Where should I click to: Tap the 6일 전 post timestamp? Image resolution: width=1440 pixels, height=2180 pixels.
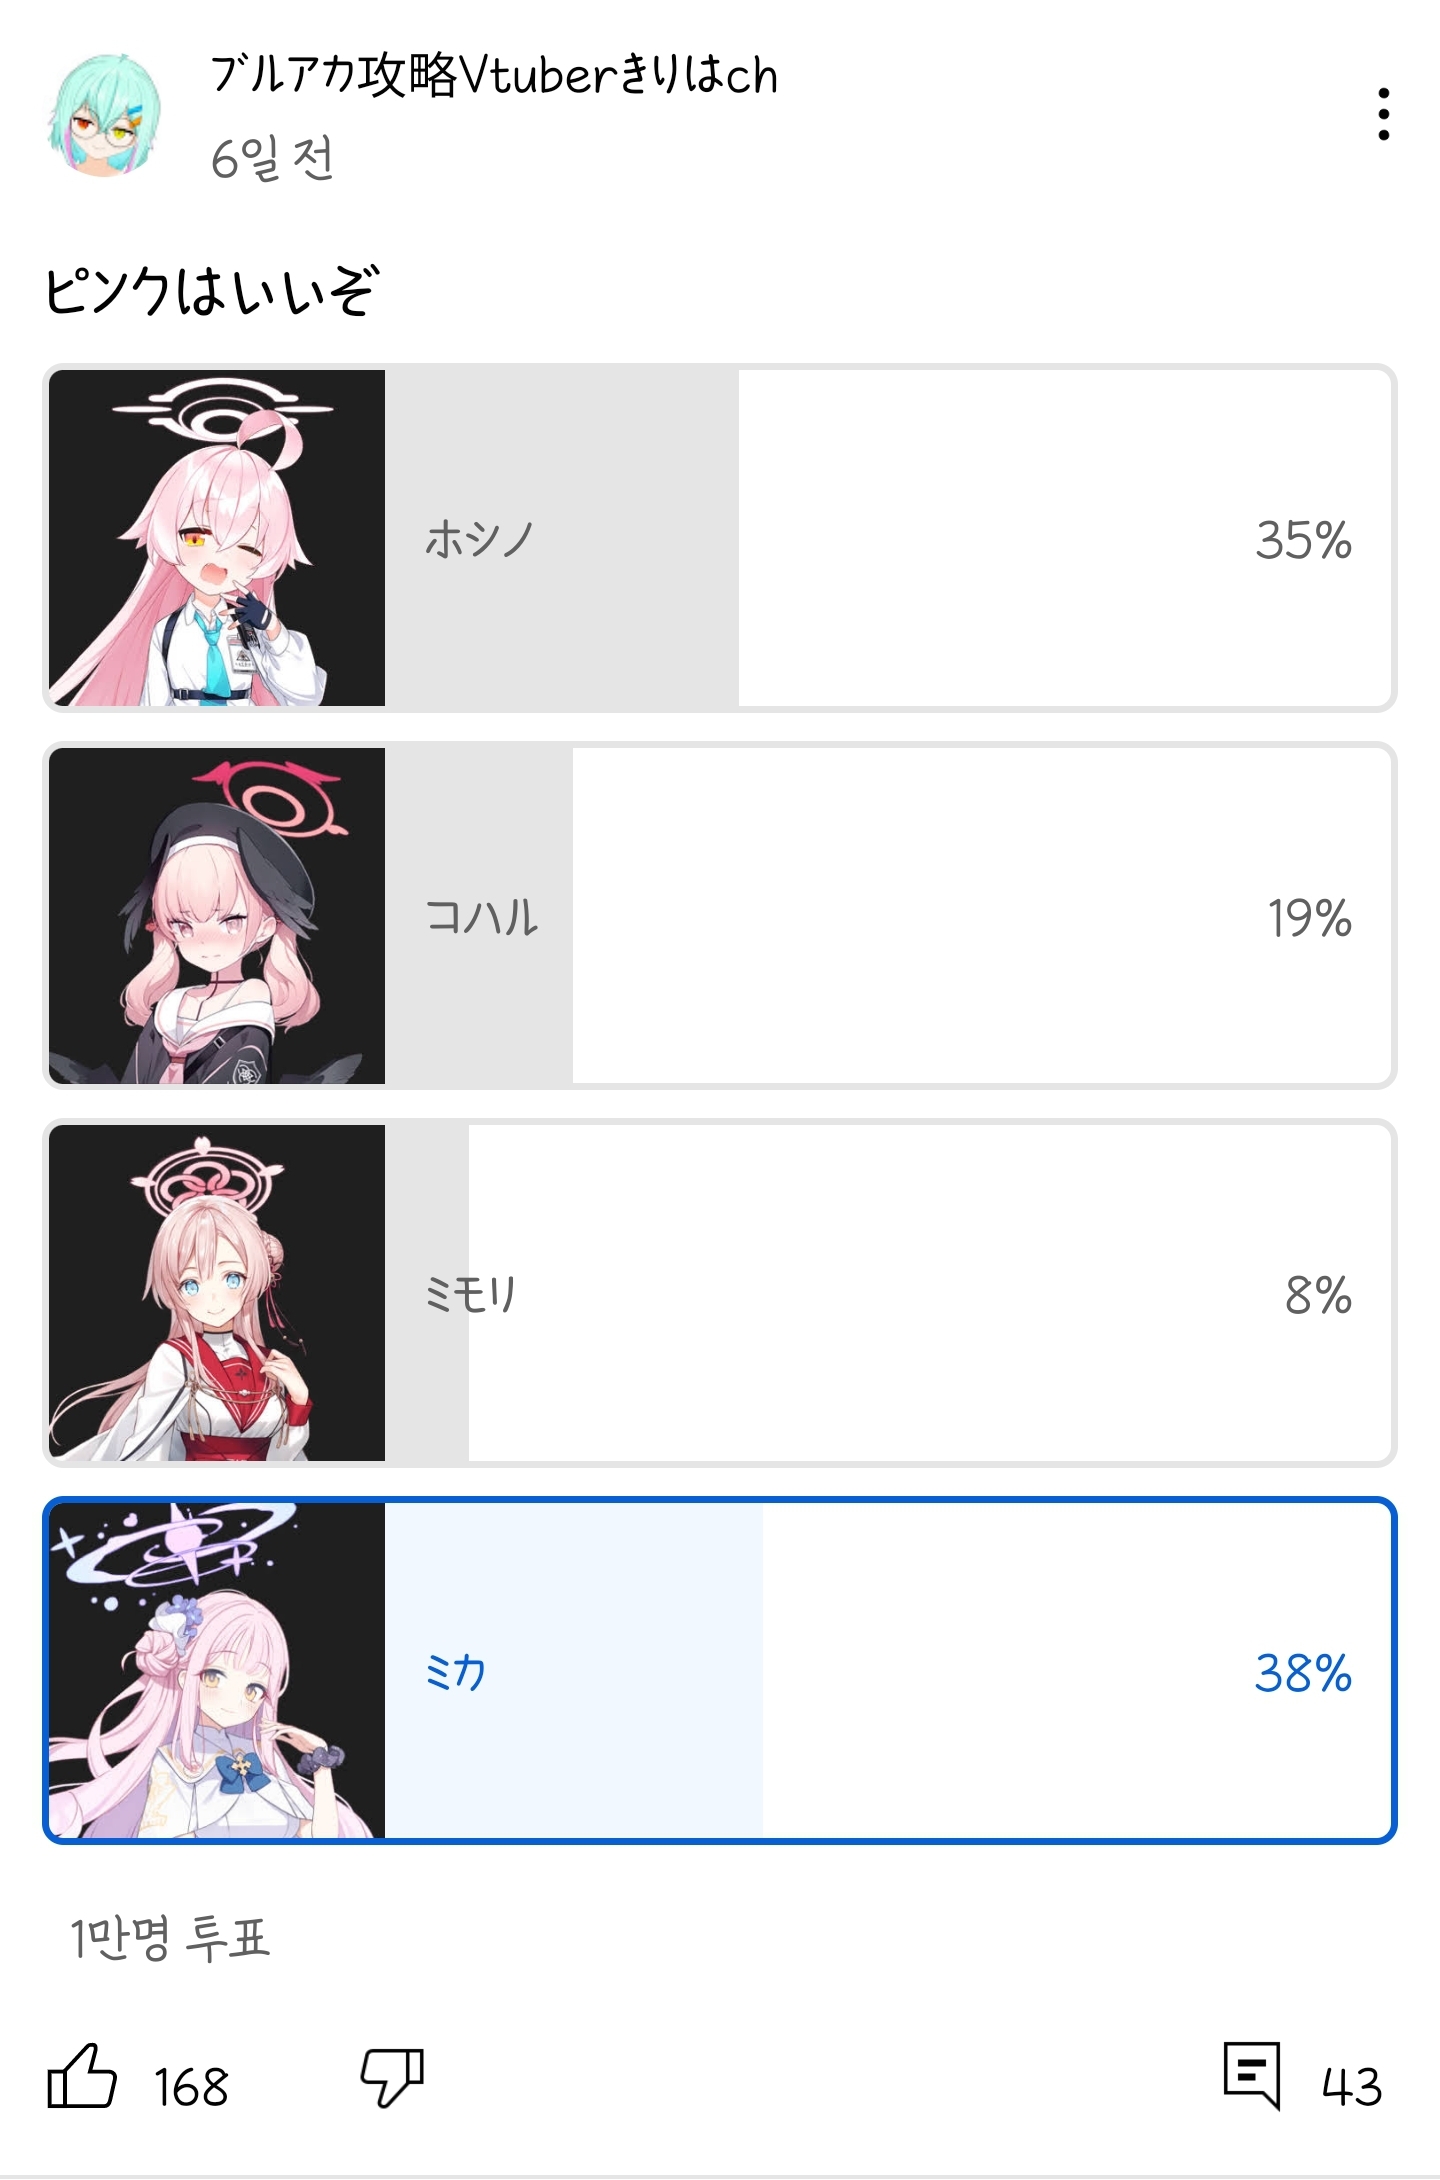pos(272,158)
